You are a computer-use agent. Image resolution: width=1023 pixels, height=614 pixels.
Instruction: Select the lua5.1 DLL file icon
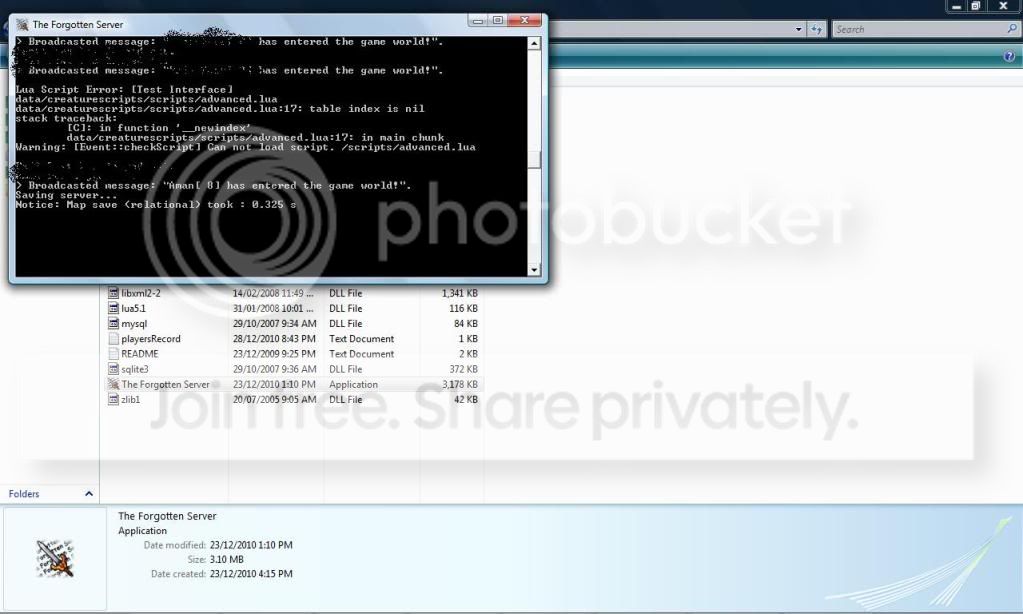tap(113, 308)
